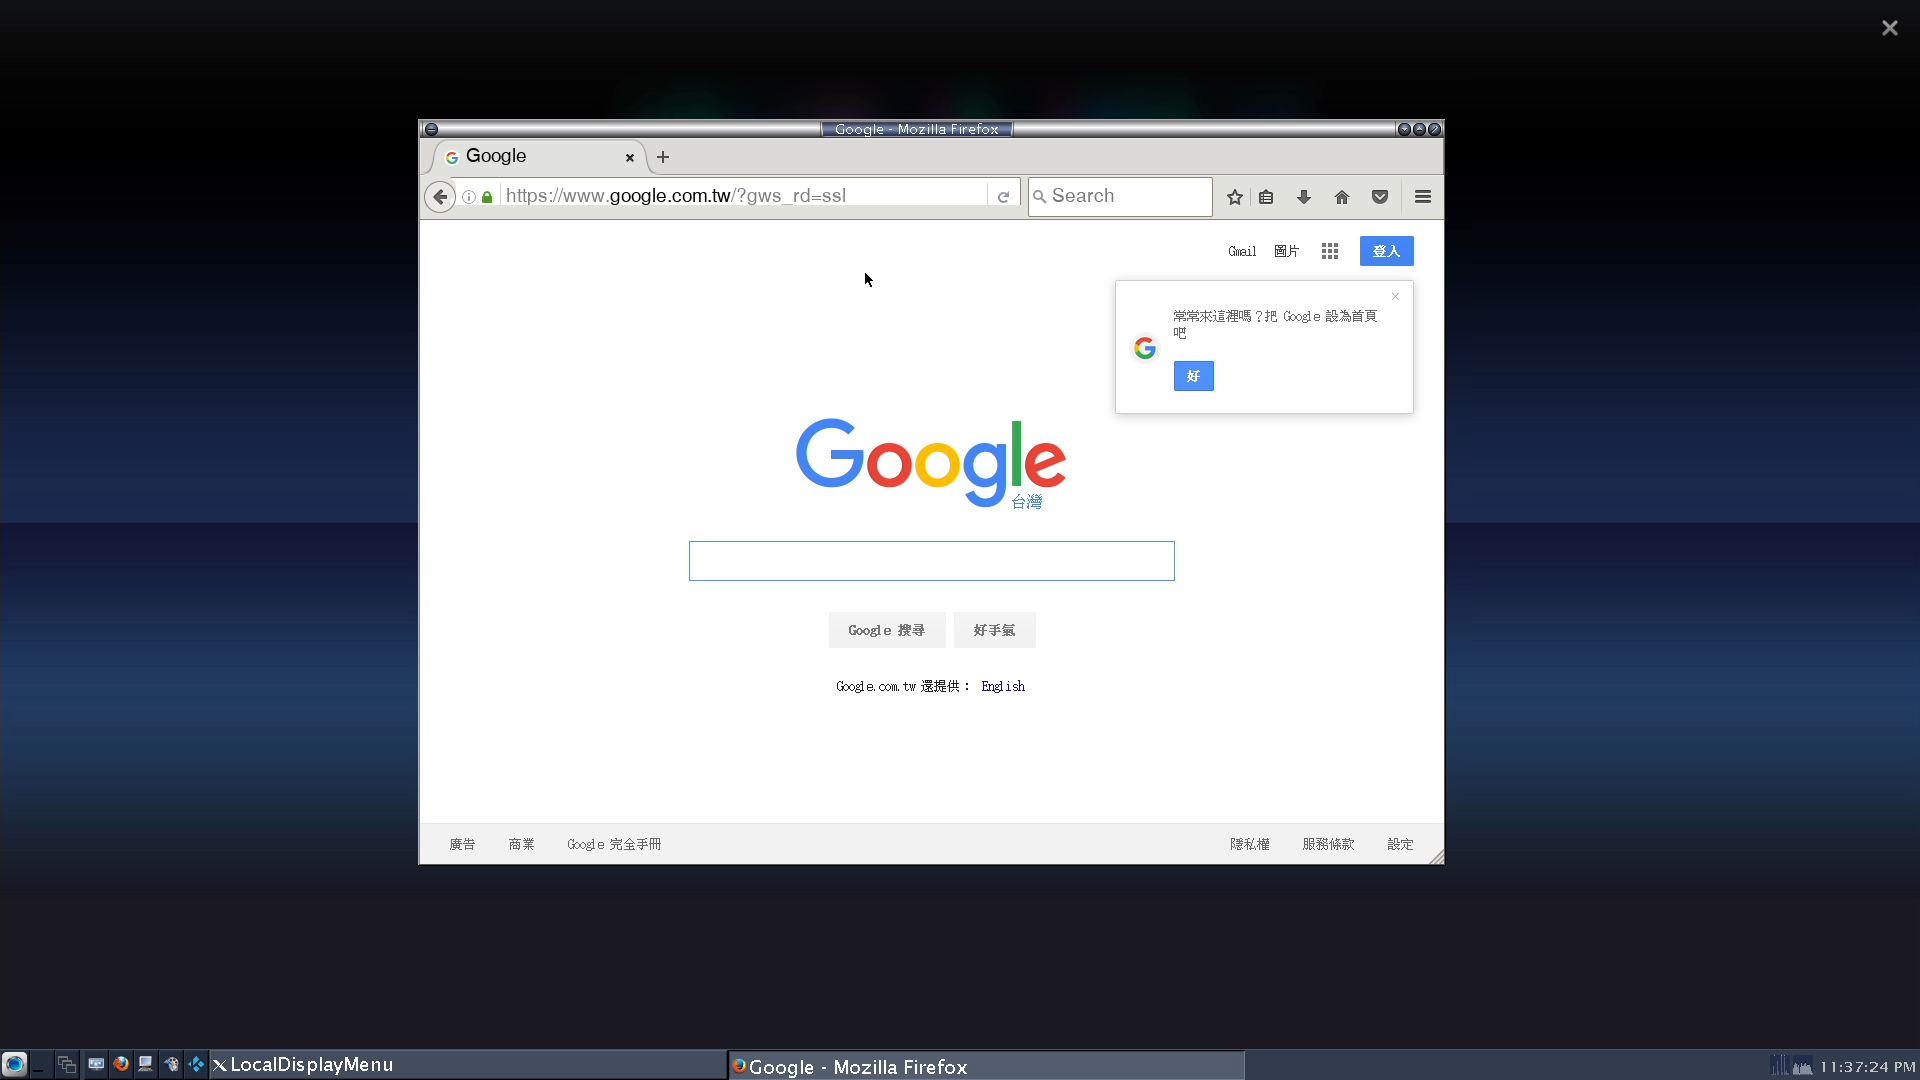Screen dimensions: 1920x1080
Task: Click the window switcher taskbar icon
Action: pyautogui.click(x=66, y=1065)
